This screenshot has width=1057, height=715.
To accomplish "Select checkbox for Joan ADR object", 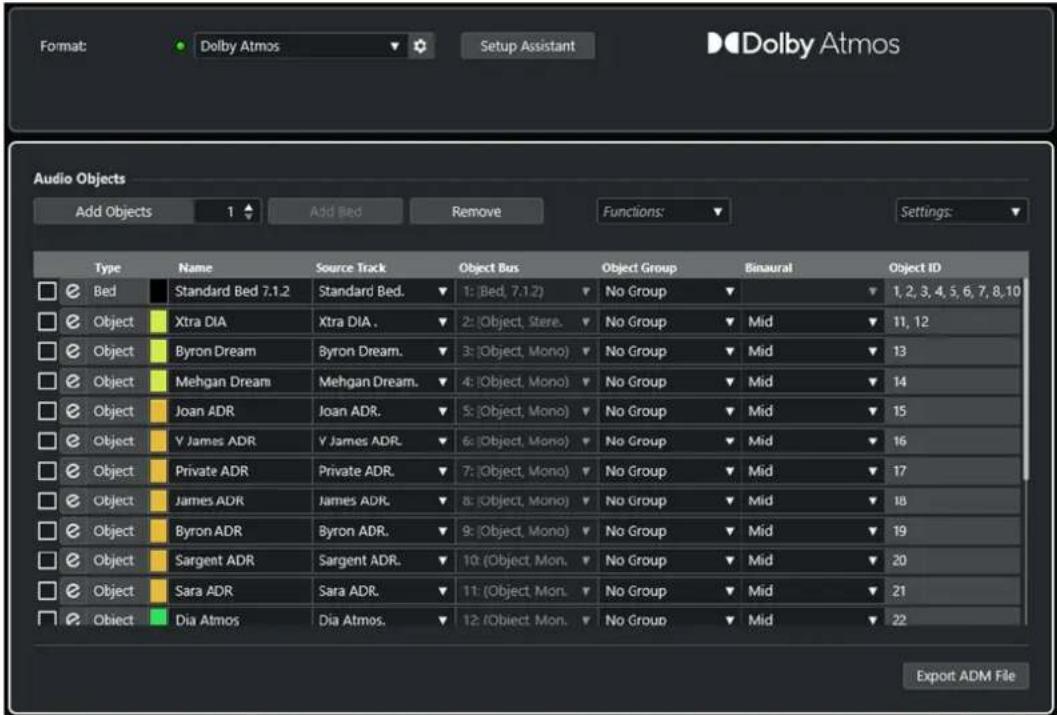I will point(47,411).
